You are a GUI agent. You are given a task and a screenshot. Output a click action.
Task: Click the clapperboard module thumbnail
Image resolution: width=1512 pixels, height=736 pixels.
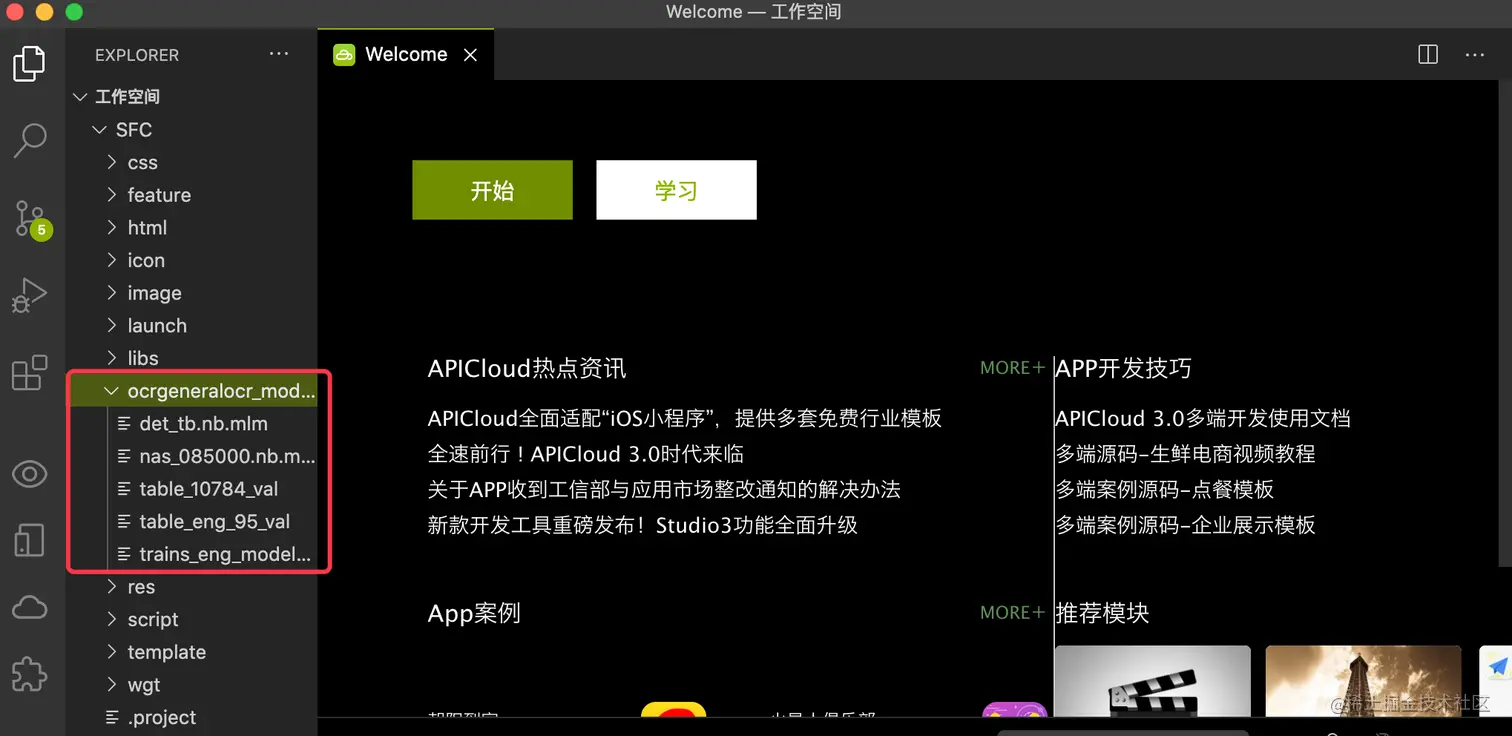point(1153,681)
